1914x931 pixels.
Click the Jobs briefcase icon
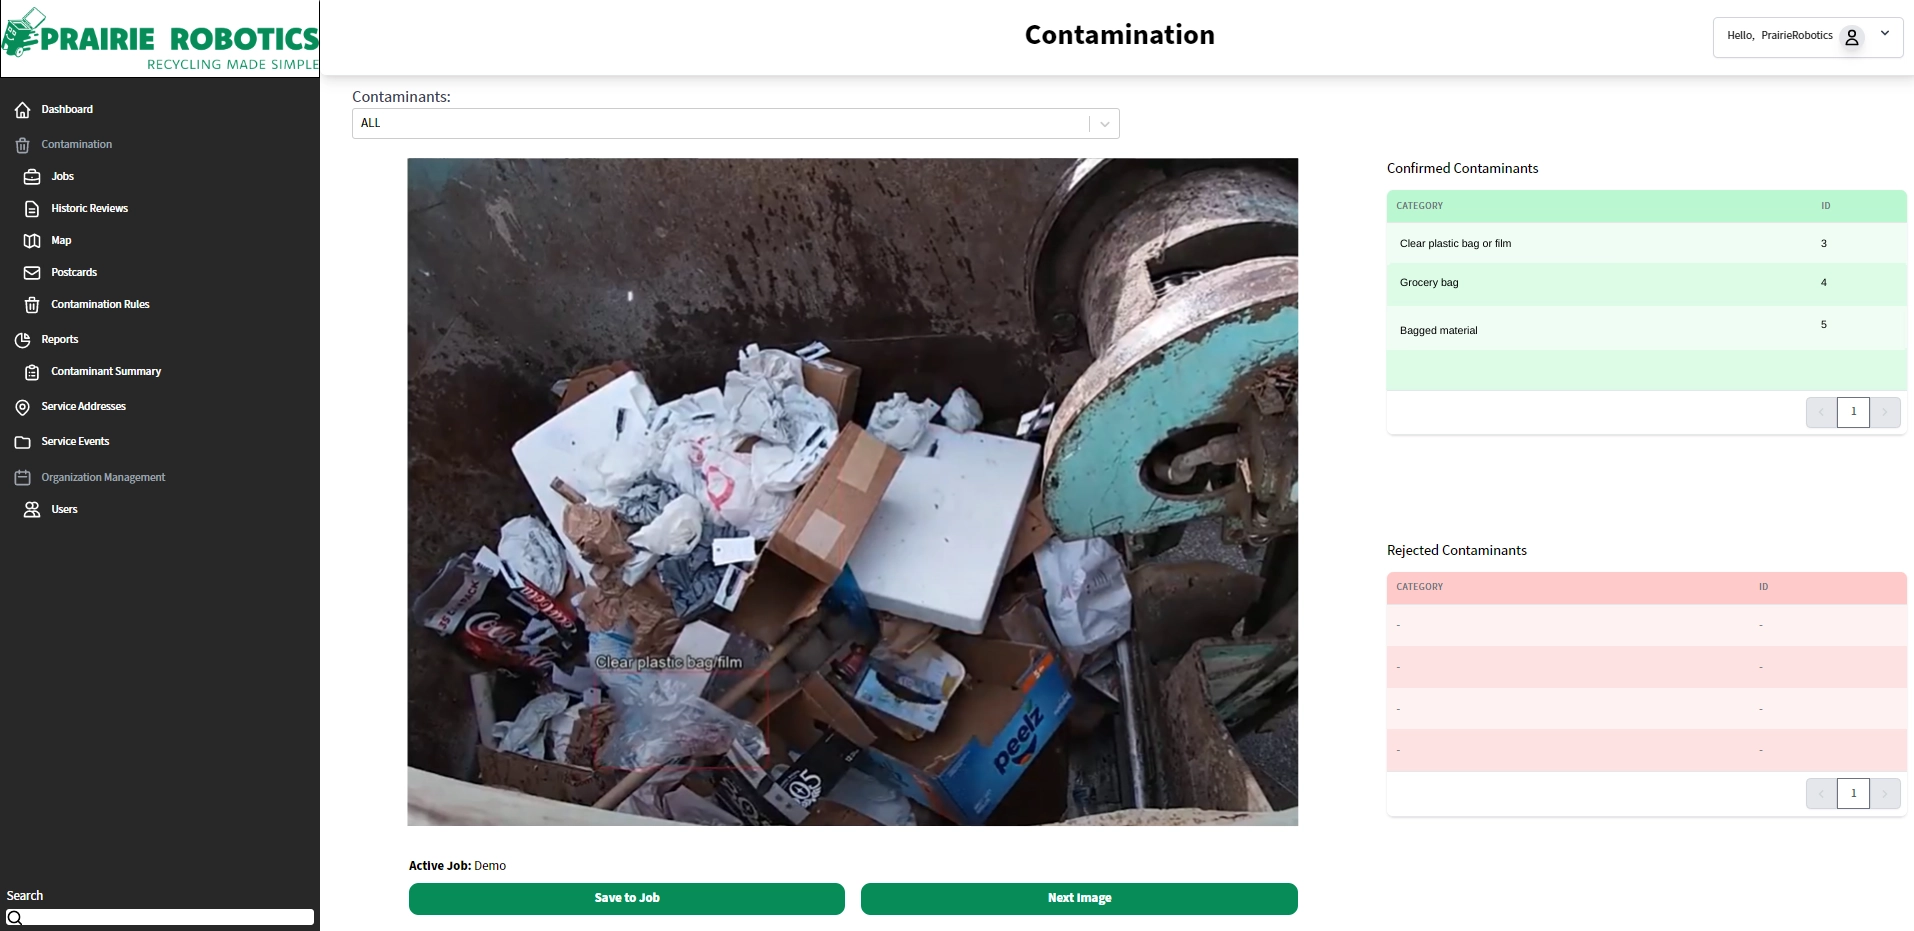(x=32, y=177)
